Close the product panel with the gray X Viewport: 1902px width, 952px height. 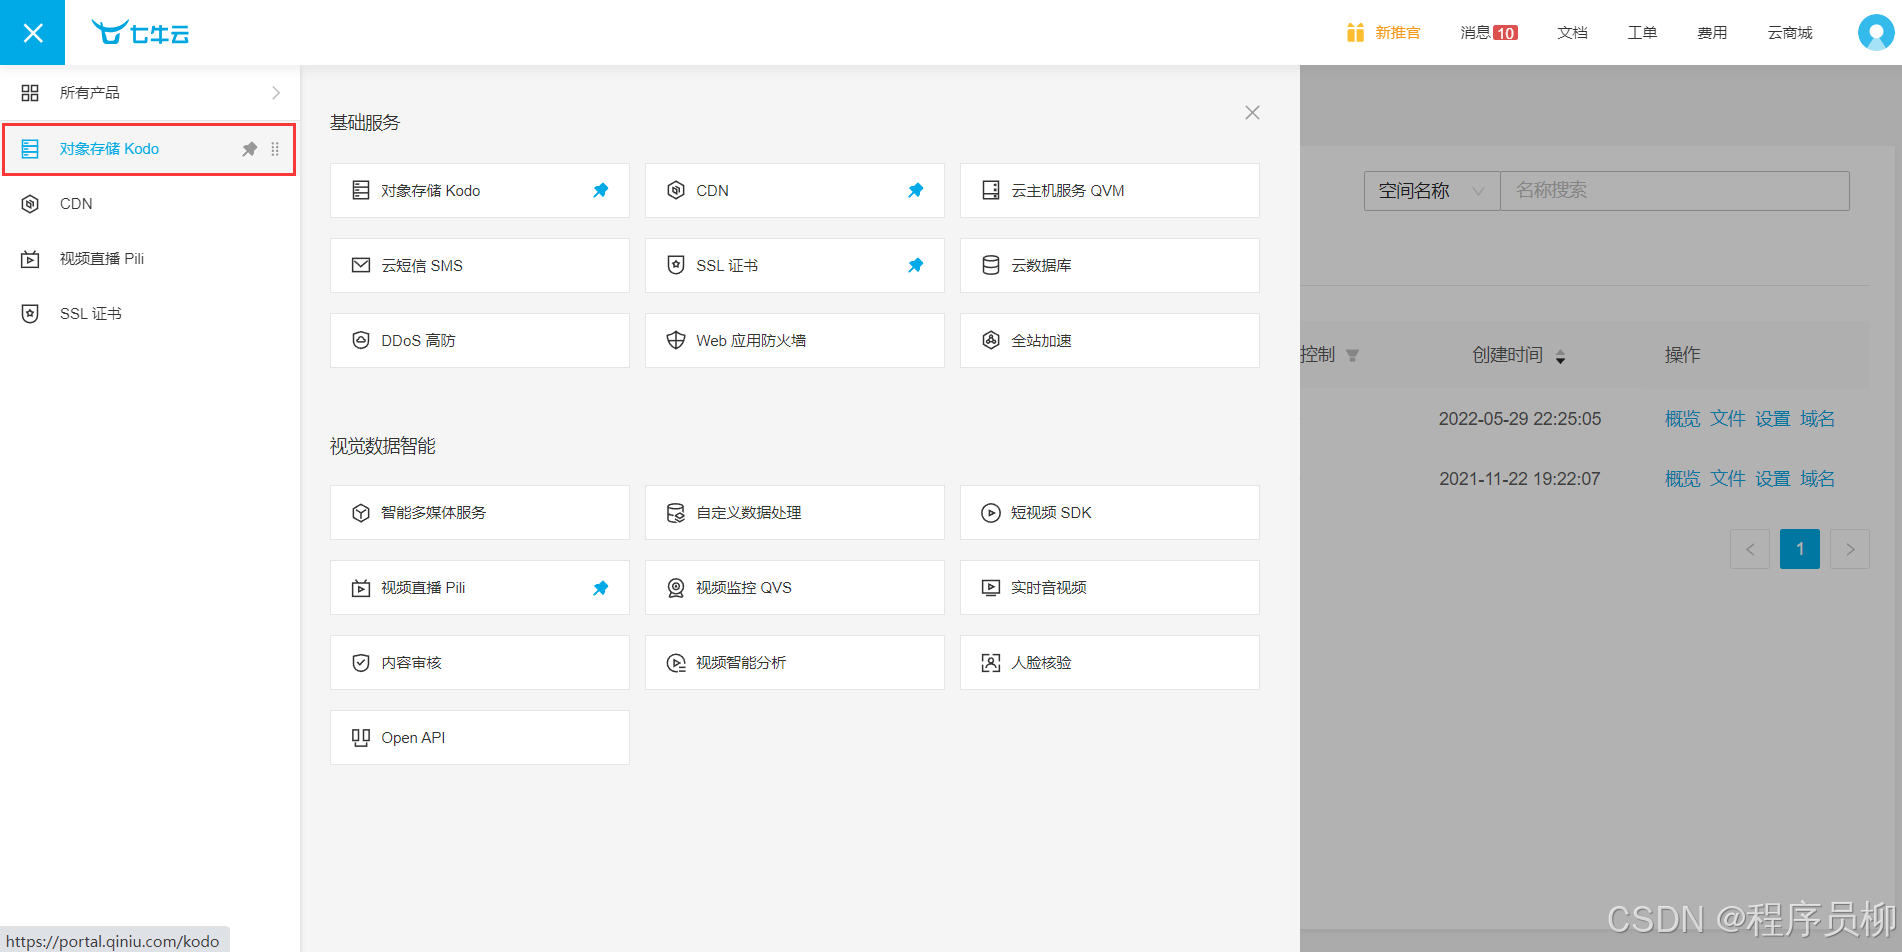[1252, 113]
